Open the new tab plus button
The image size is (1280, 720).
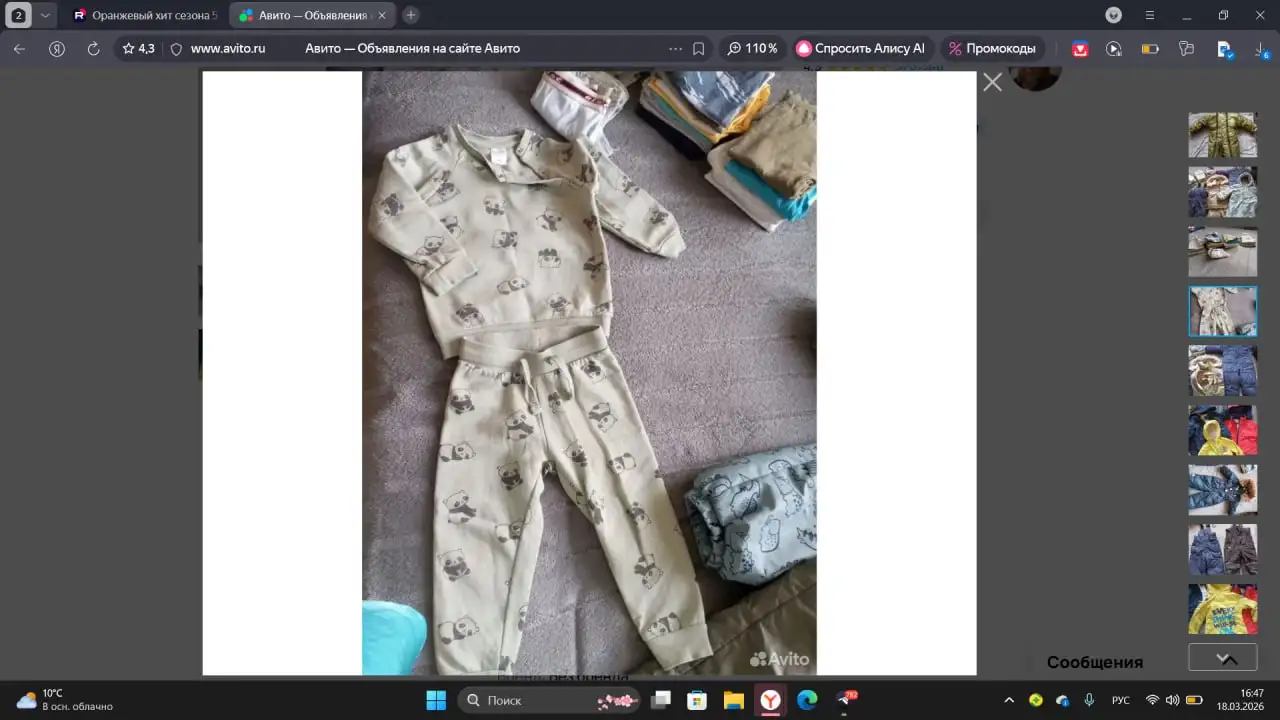[410, 15]
